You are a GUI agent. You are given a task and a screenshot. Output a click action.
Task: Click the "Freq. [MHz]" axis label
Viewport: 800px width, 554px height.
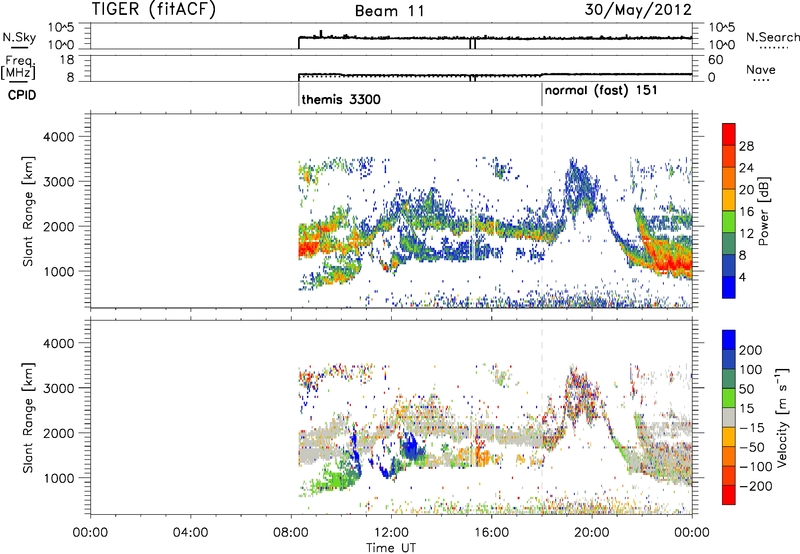[x=18, y=68]
